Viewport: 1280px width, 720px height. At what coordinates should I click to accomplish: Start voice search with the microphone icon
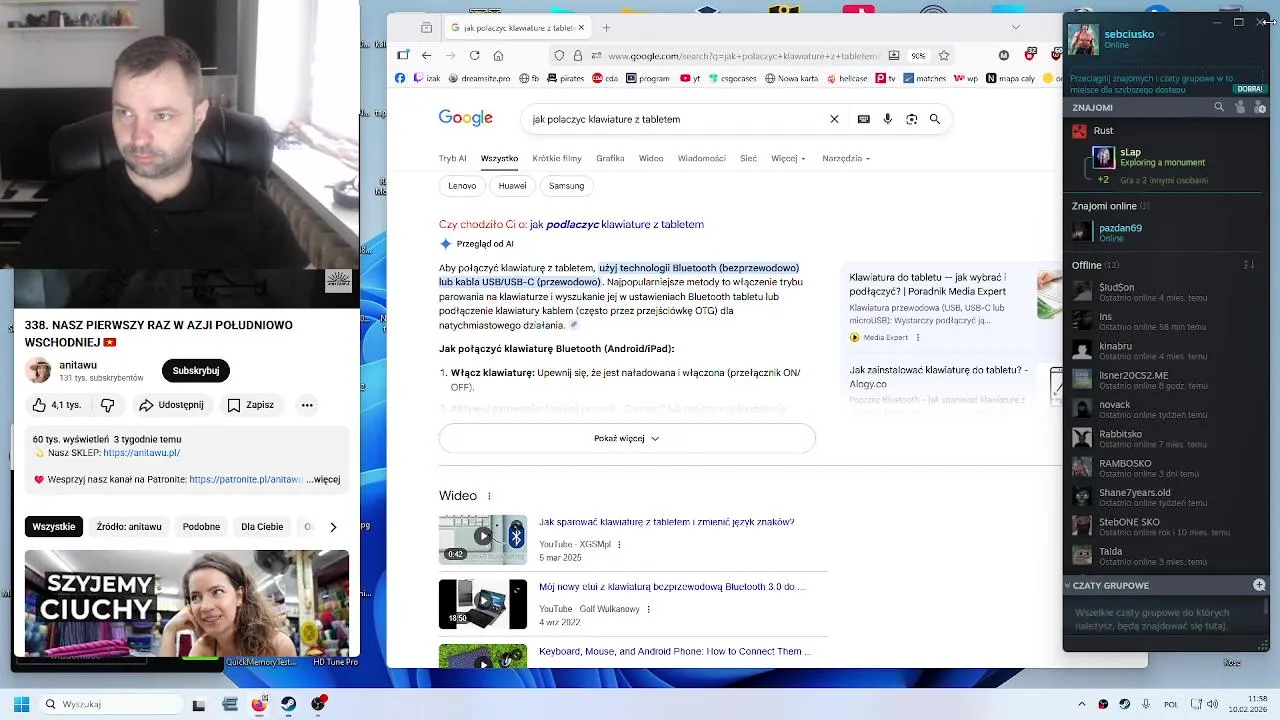point(887,119)
